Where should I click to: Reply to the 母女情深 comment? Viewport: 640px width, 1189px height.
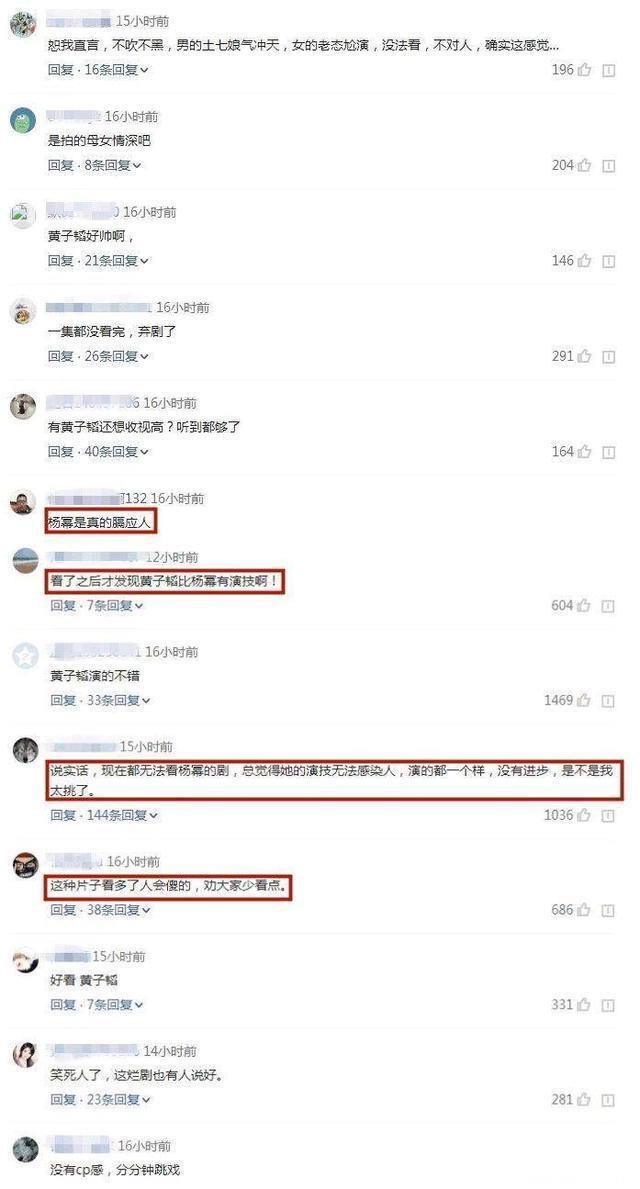pyautogui.click(x=61, y=165)
